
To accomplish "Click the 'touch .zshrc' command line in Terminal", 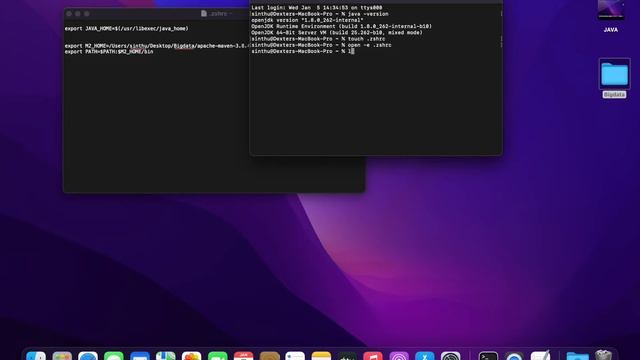I will (x=318, y=39).
